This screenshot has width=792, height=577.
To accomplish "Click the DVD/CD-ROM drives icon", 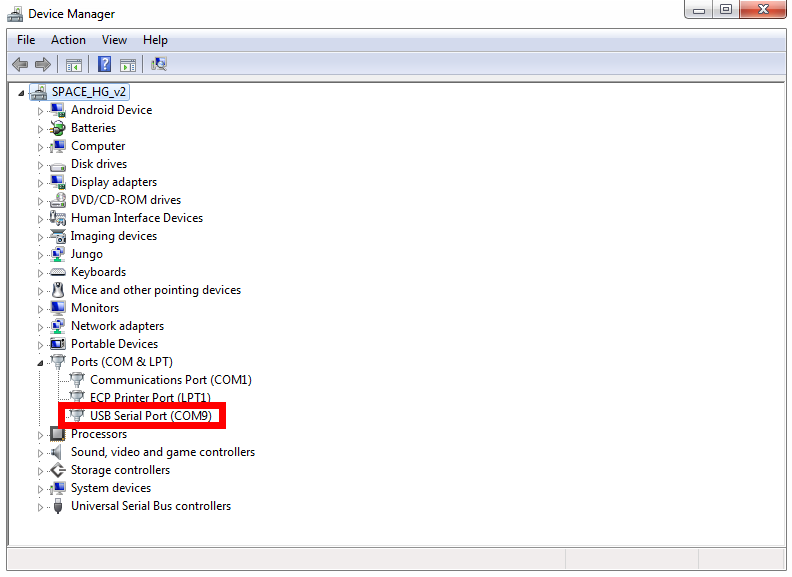I will [x=58, y=201].
